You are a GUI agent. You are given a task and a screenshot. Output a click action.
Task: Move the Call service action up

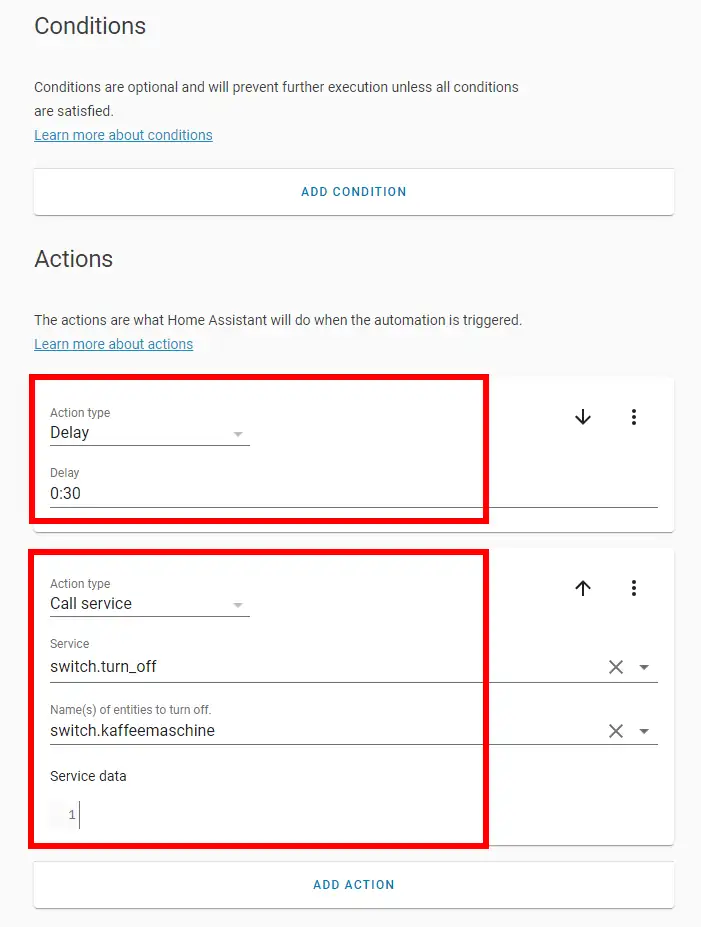583,588
